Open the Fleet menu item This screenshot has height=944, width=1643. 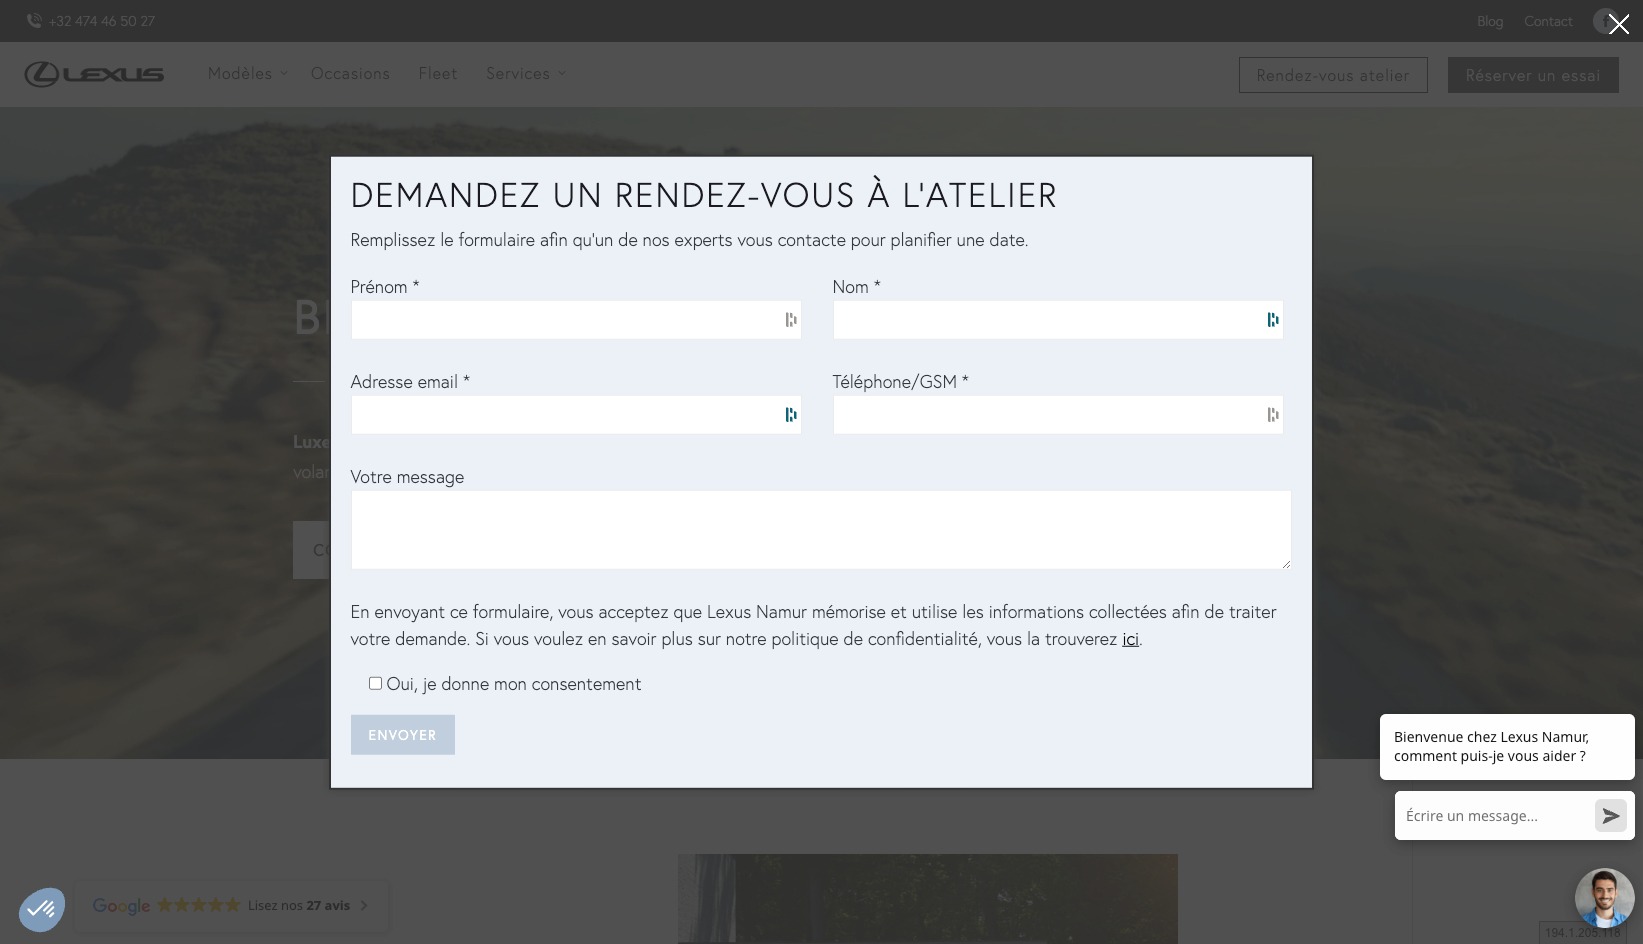point(437,74)
